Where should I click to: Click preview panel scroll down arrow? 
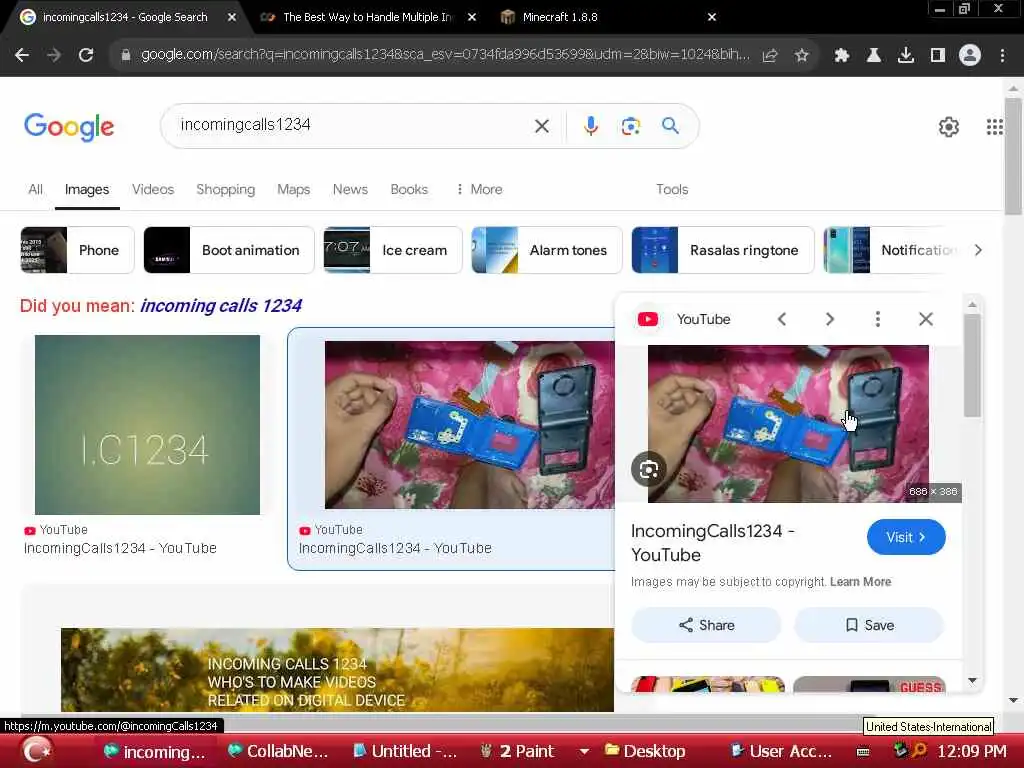[972, 680]
